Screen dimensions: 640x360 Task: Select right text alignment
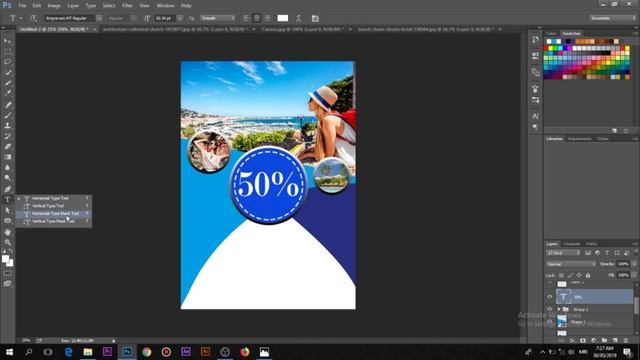coord(267,18)
